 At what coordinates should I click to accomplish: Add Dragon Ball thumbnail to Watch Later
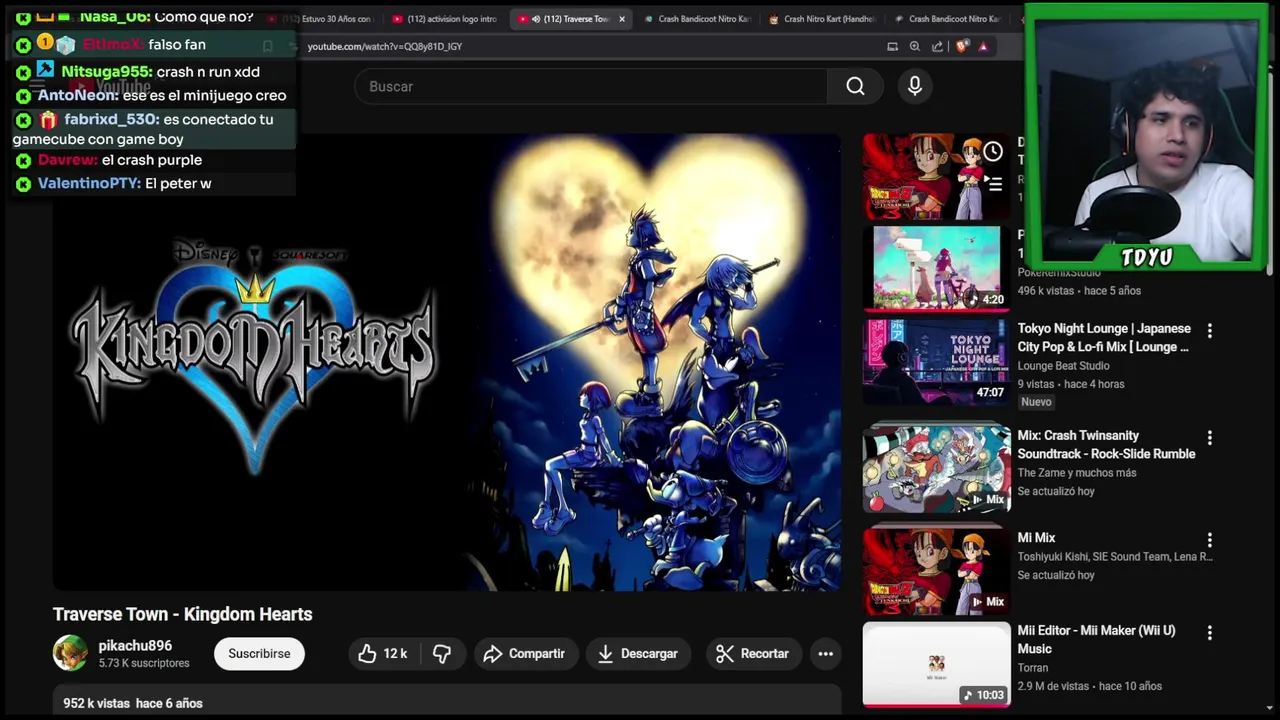pos(993,152)
